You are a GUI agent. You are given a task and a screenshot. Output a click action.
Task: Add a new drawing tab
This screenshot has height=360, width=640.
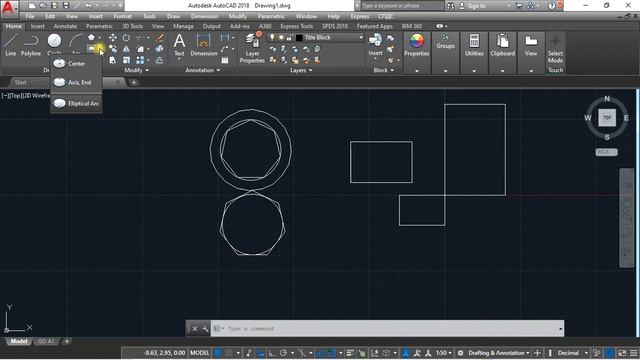tap(133, 82)
